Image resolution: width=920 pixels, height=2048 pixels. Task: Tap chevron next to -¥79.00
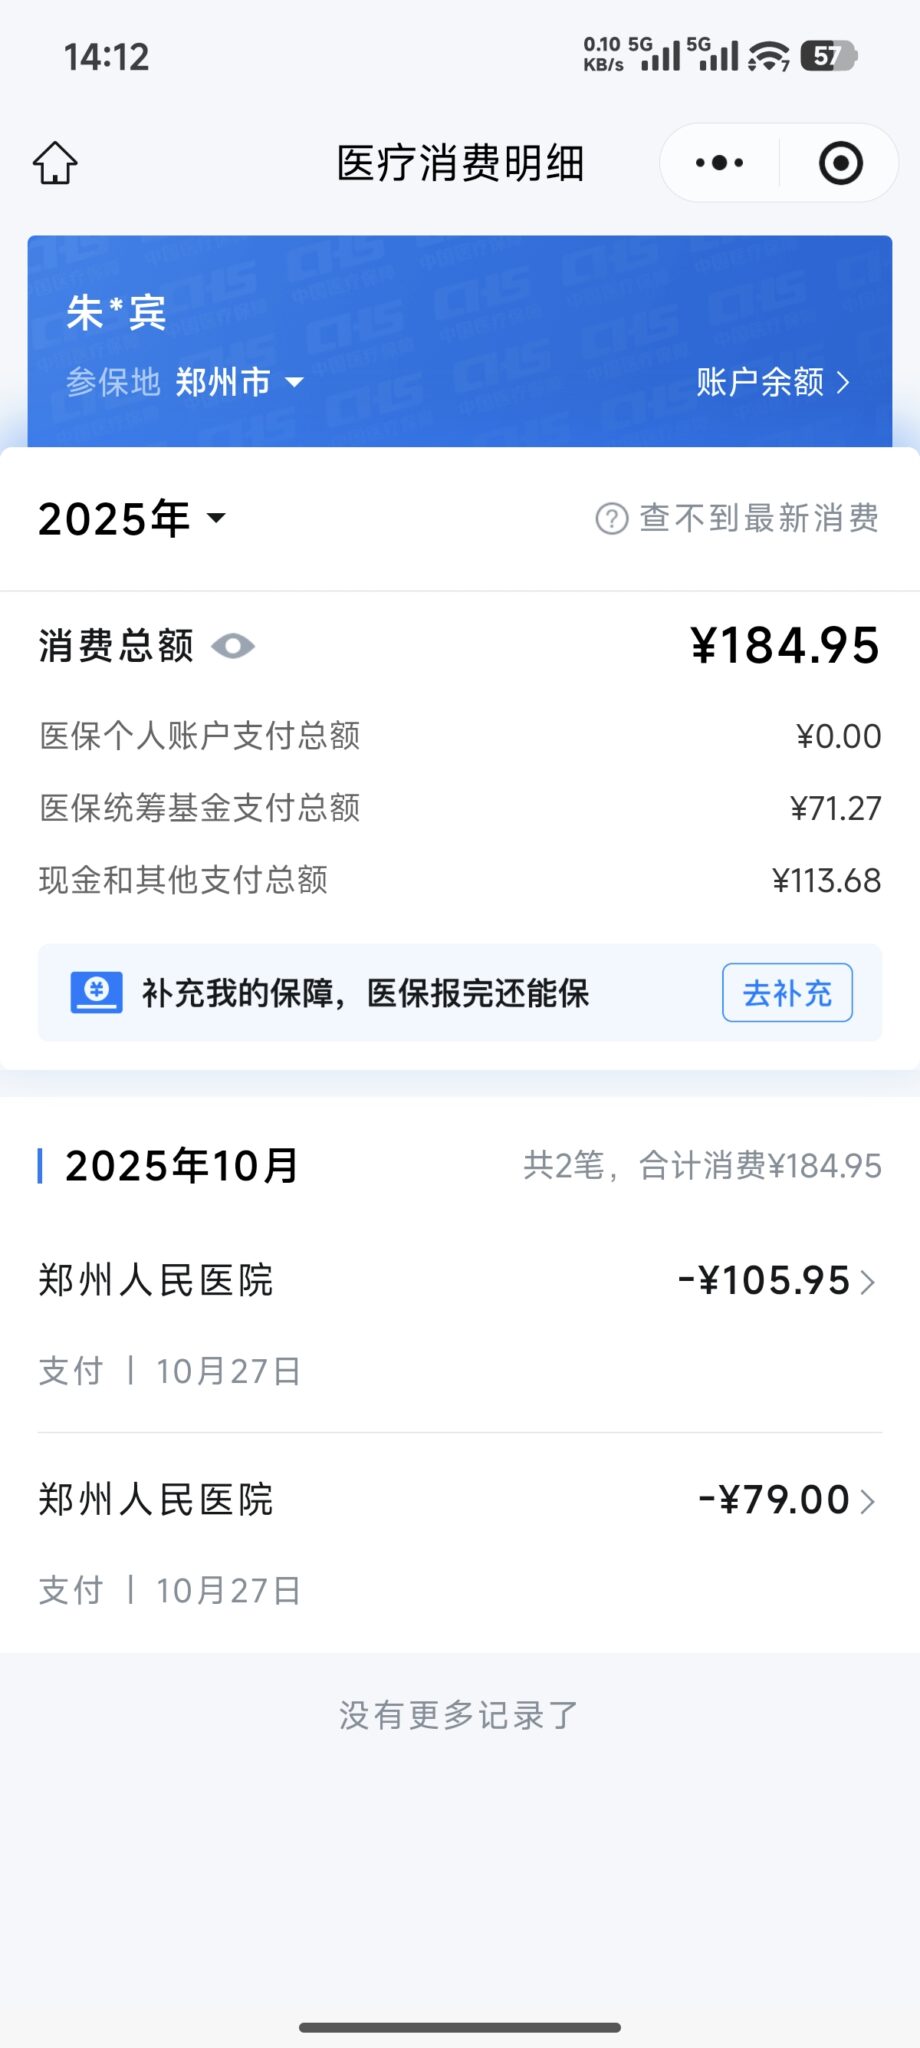click(868, 1500)
